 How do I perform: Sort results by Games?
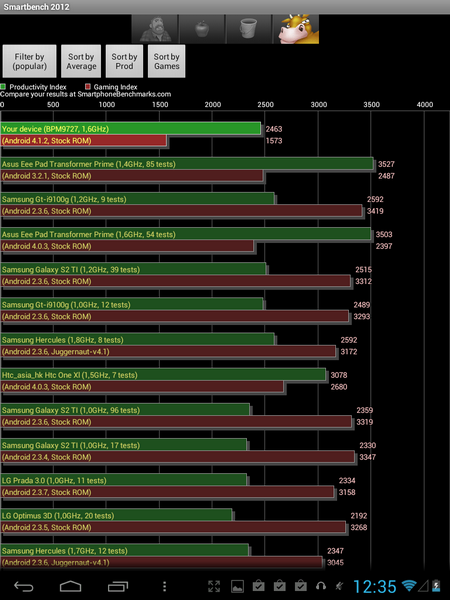166,61
